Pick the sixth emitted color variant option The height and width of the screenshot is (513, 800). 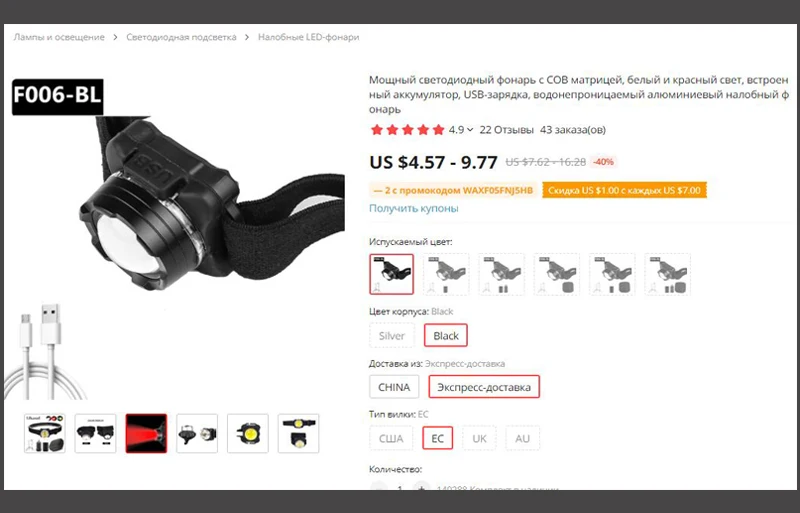click(667, 274)
